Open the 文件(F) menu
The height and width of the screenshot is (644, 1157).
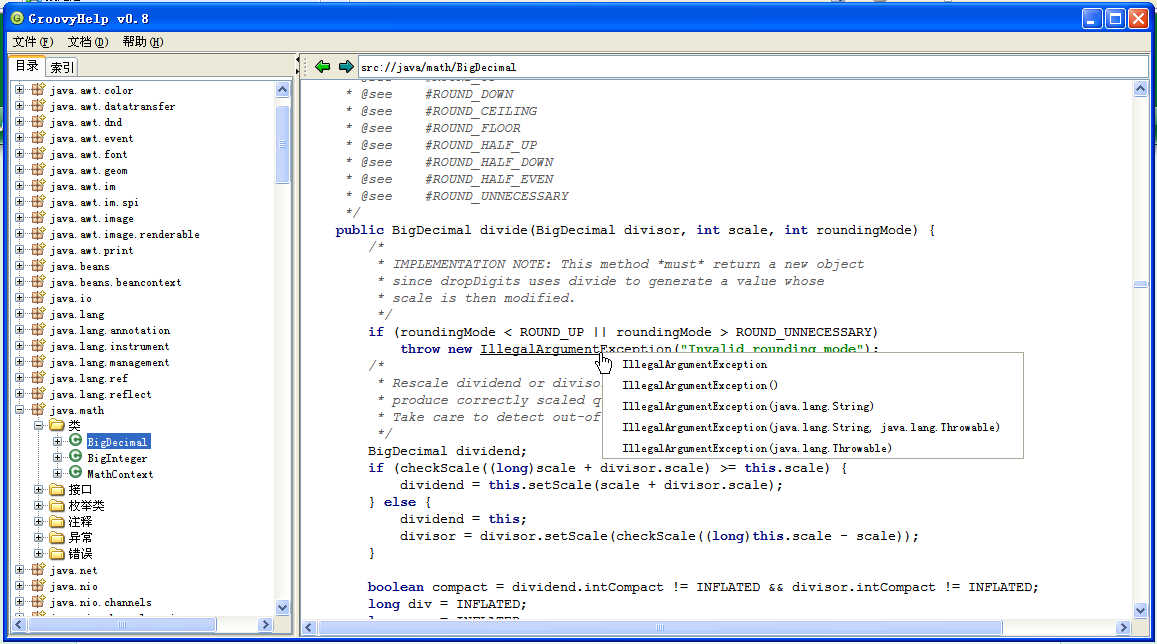point(33,41)
